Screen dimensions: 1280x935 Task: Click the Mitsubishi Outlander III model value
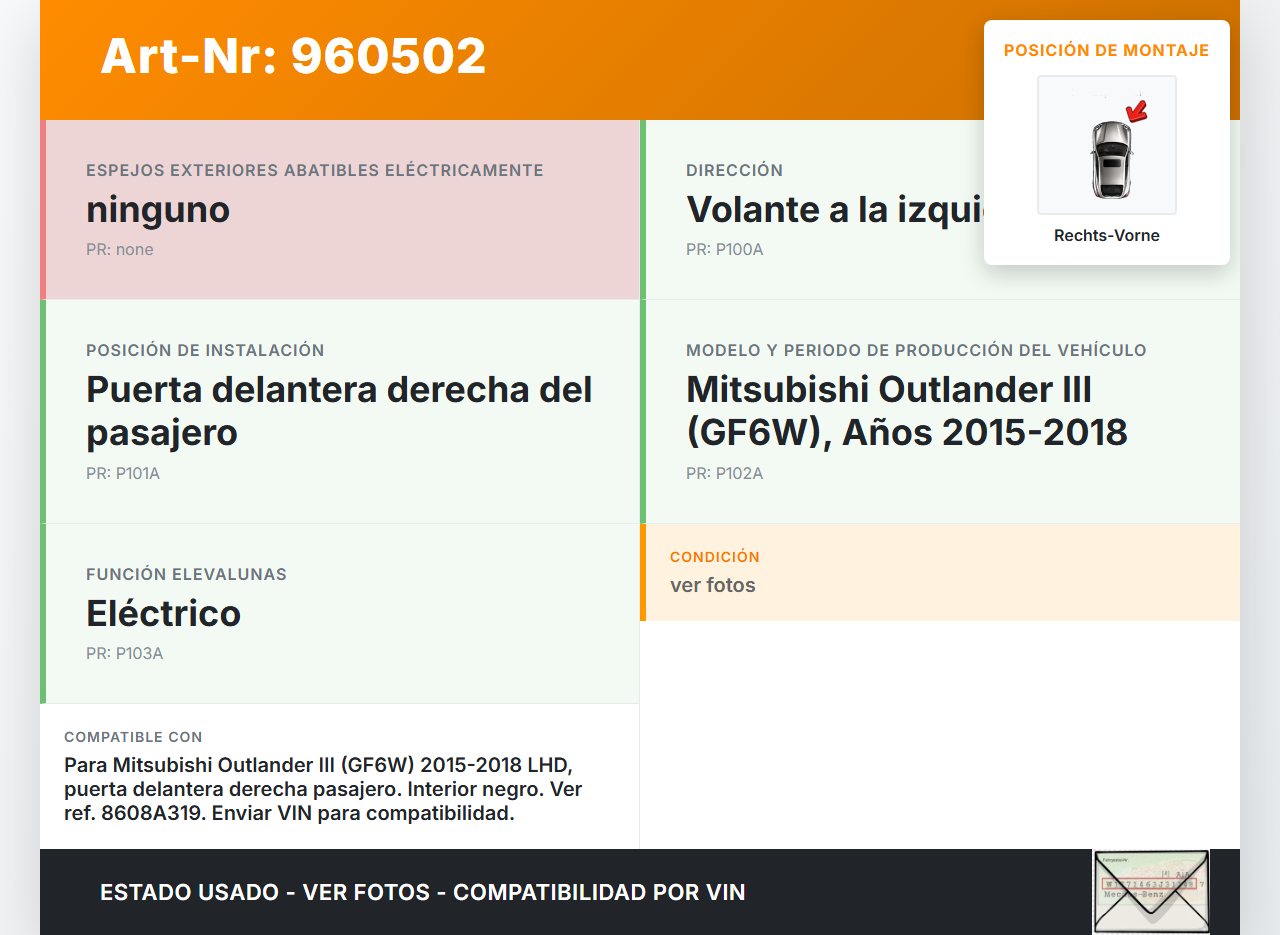[x=906, y=411]
